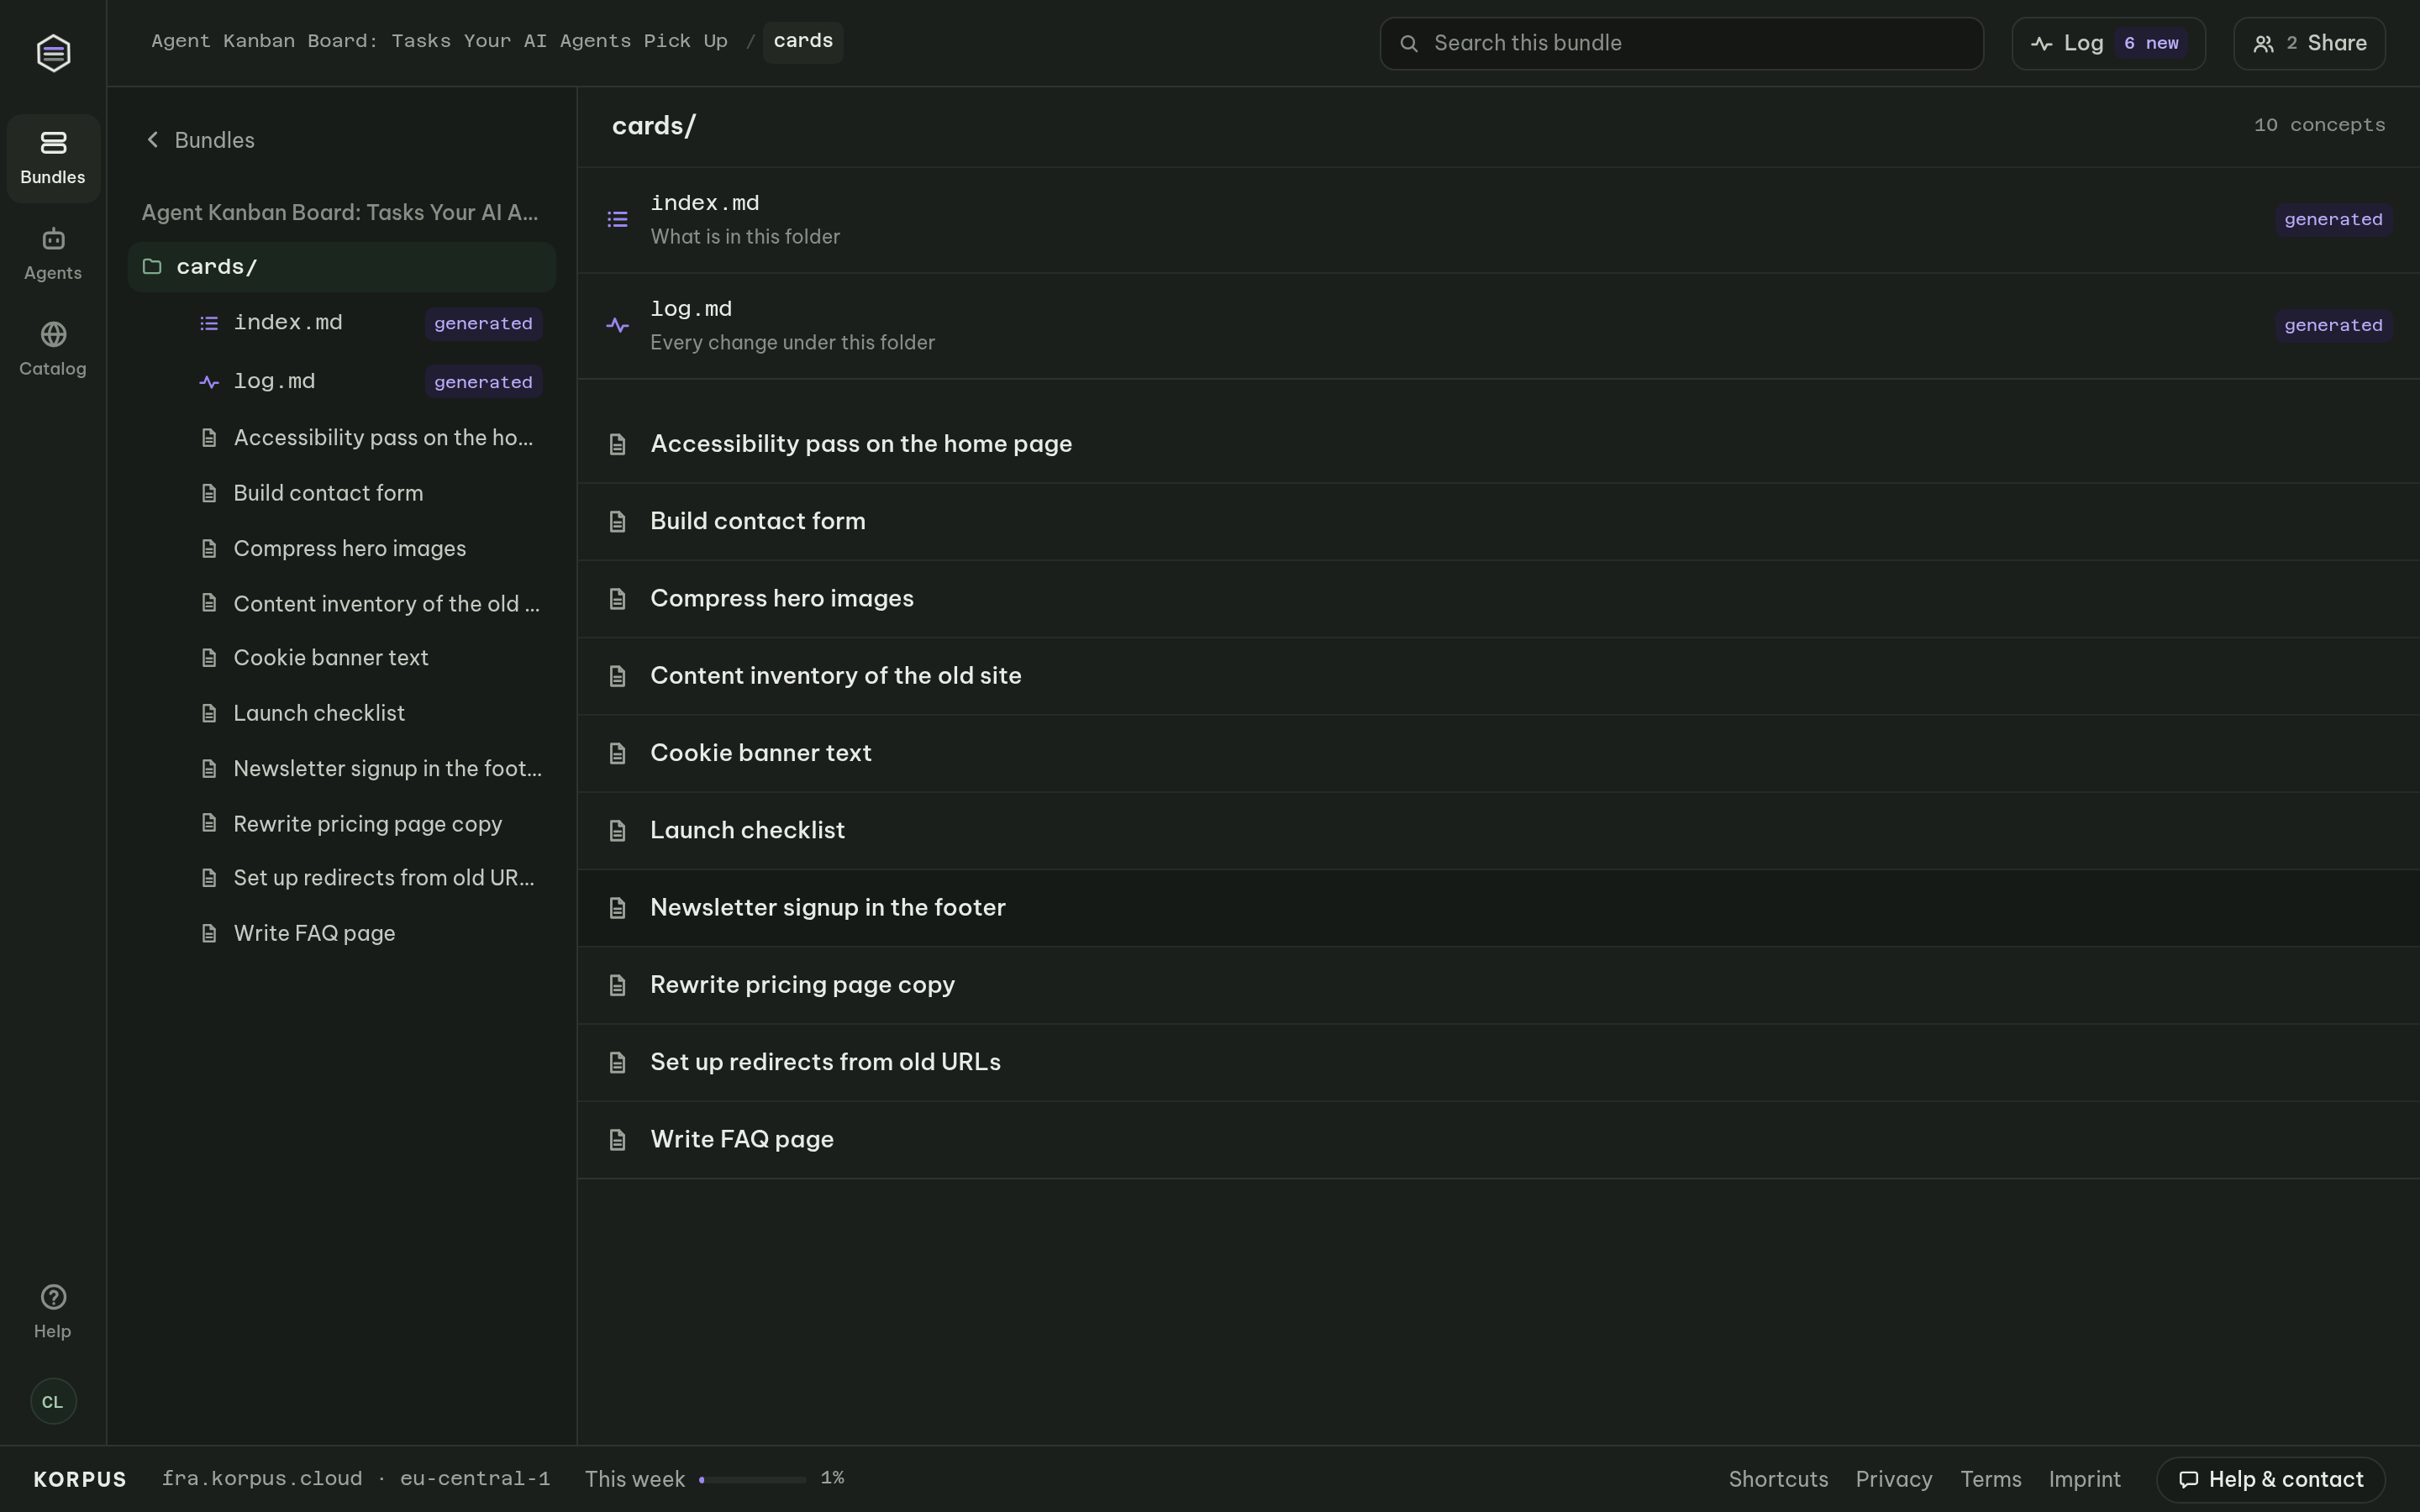Click the chat icon in Help & contact
This screenshot has height=1512, width=2420.
[x=2188, y=1479]
